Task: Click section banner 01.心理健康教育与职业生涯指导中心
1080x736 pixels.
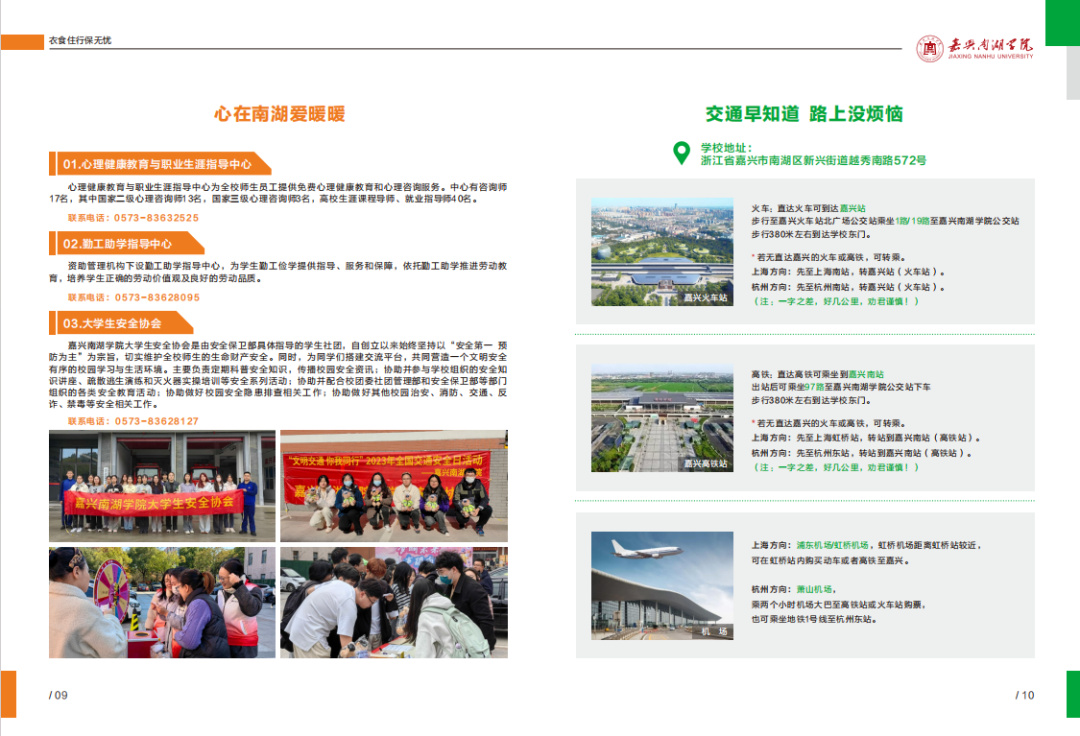Action: [160, 164]
